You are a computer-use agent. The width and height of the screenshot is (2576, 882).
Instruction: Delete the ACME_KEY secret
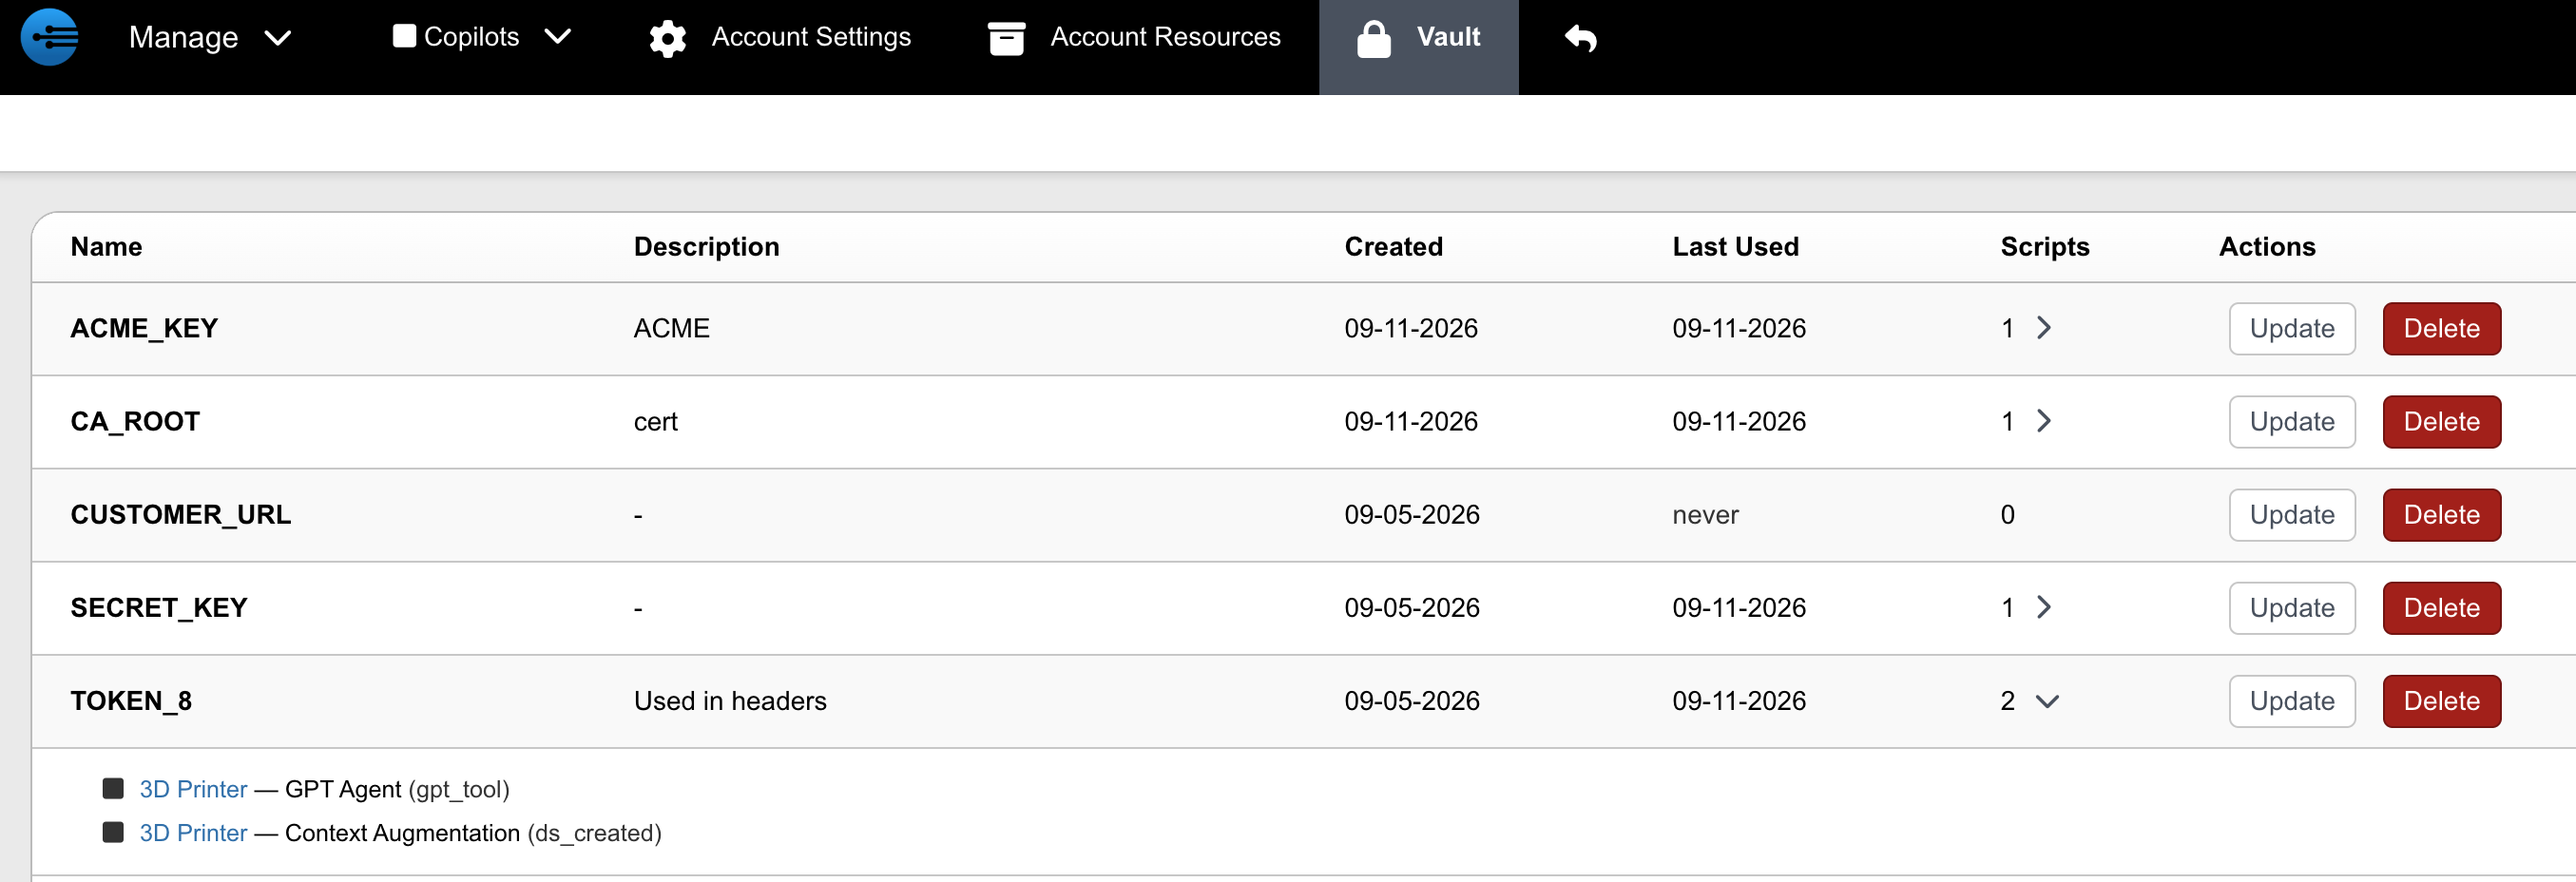(2441, 329)
